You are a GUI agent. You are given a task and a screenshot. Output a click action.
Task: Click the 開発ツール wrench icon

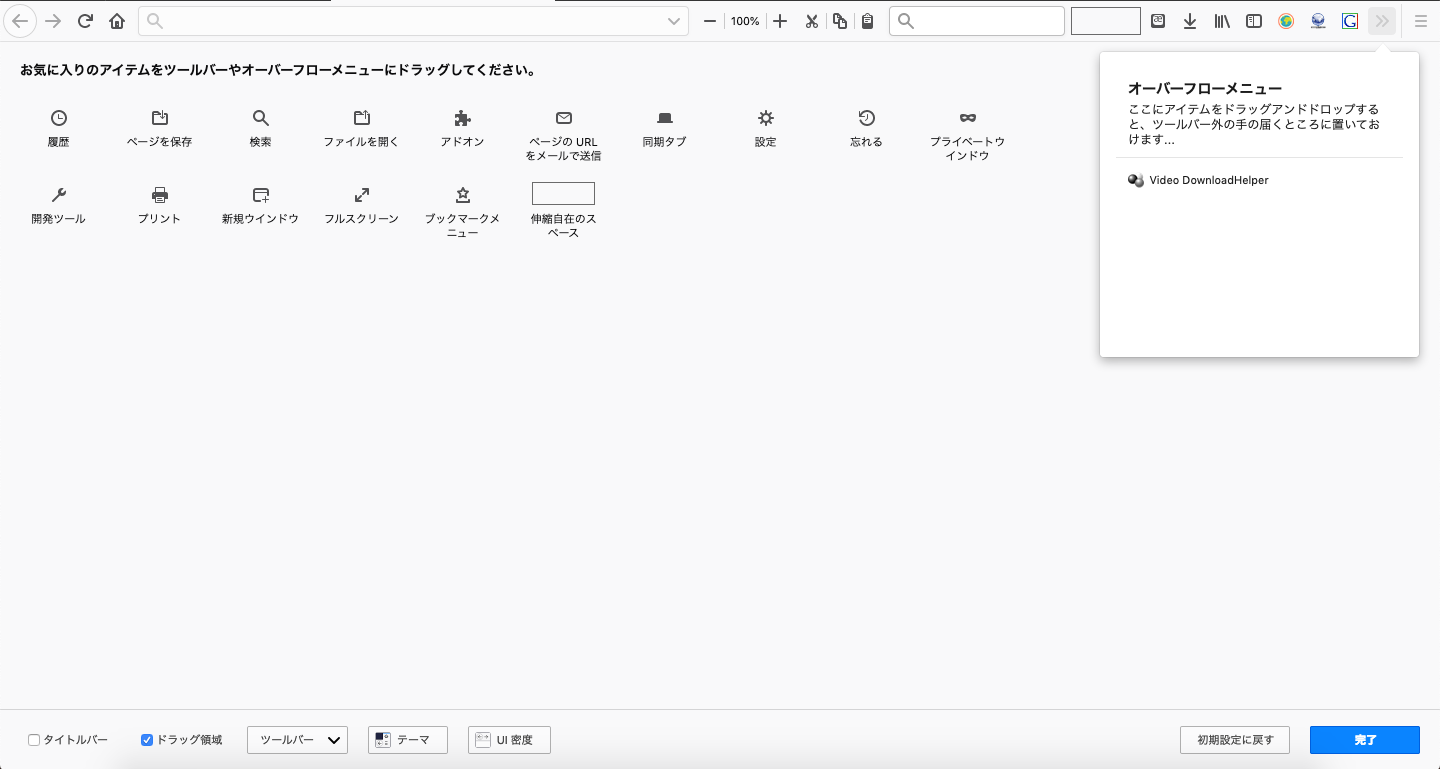[x=59, y=195]
